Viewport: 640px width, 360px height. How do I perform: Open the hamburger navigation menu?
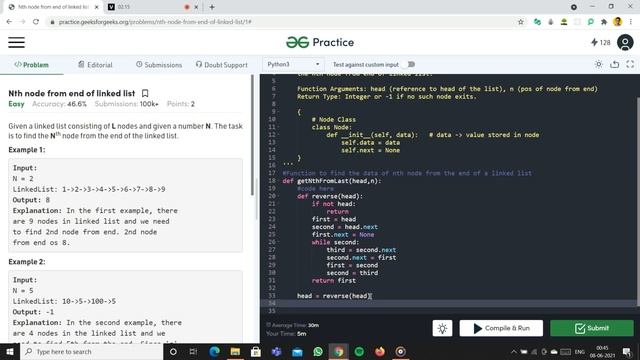pyautogui.click(x=16, y=42)
